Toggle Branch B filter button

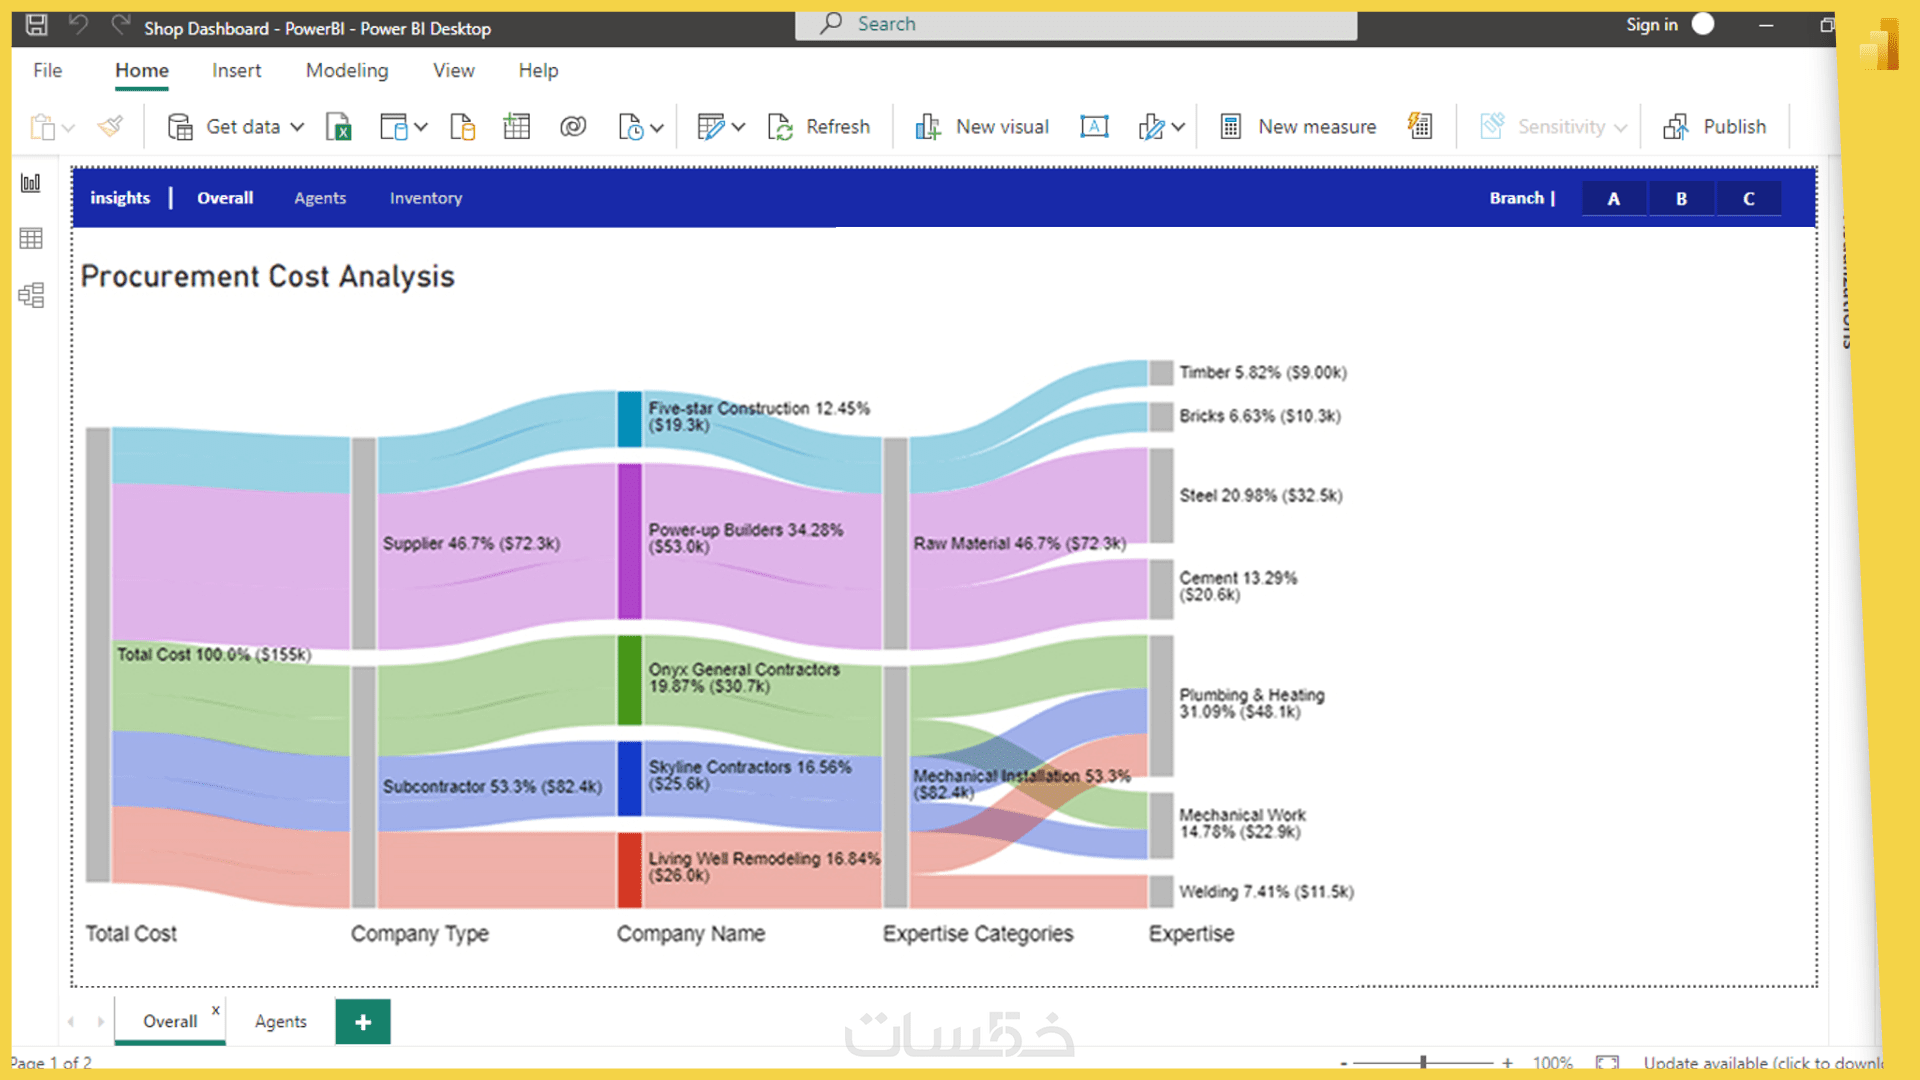point(1682,198)
